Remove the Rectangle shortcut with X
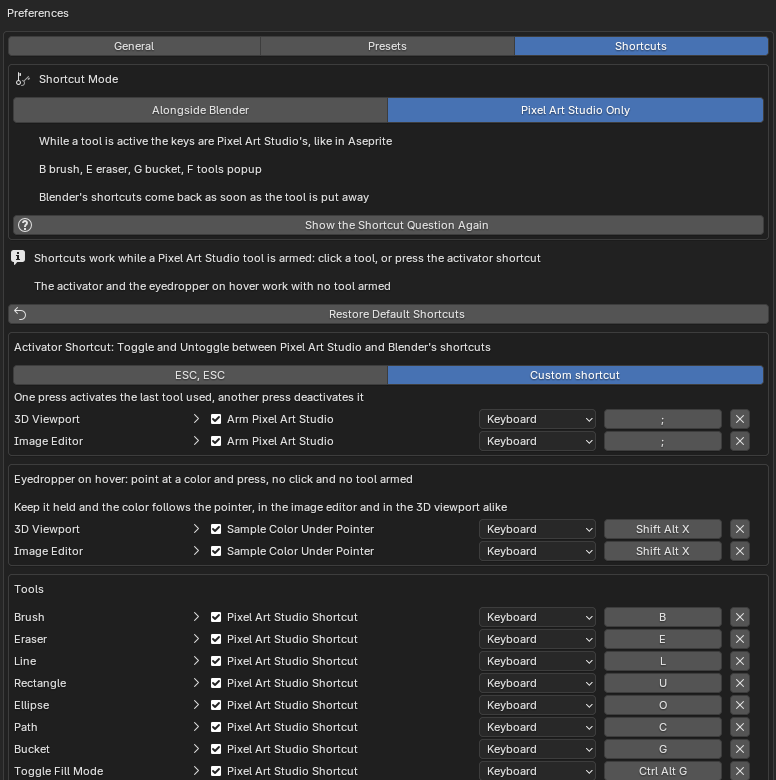This screenshot has width=776, height=780. tap(740, 683)
